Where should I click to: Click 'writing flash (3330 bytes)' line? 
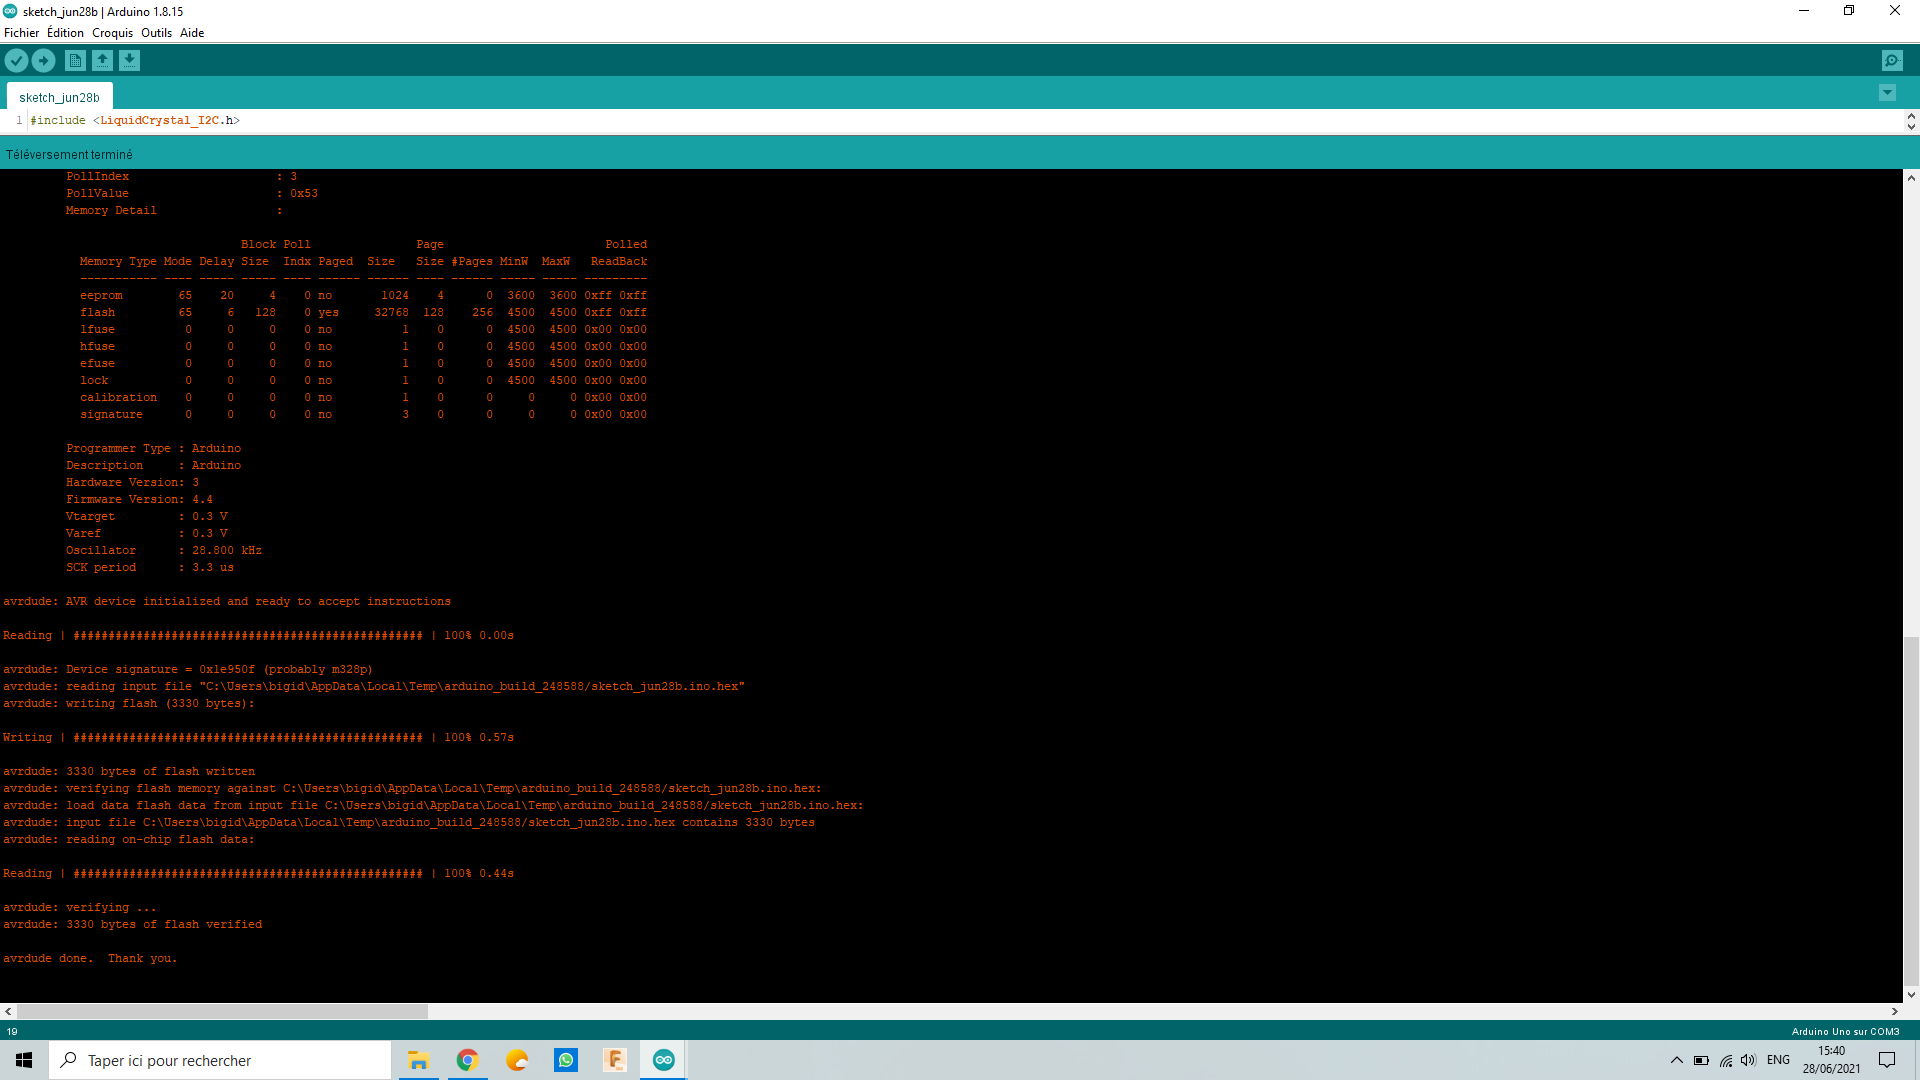(129, 703)
